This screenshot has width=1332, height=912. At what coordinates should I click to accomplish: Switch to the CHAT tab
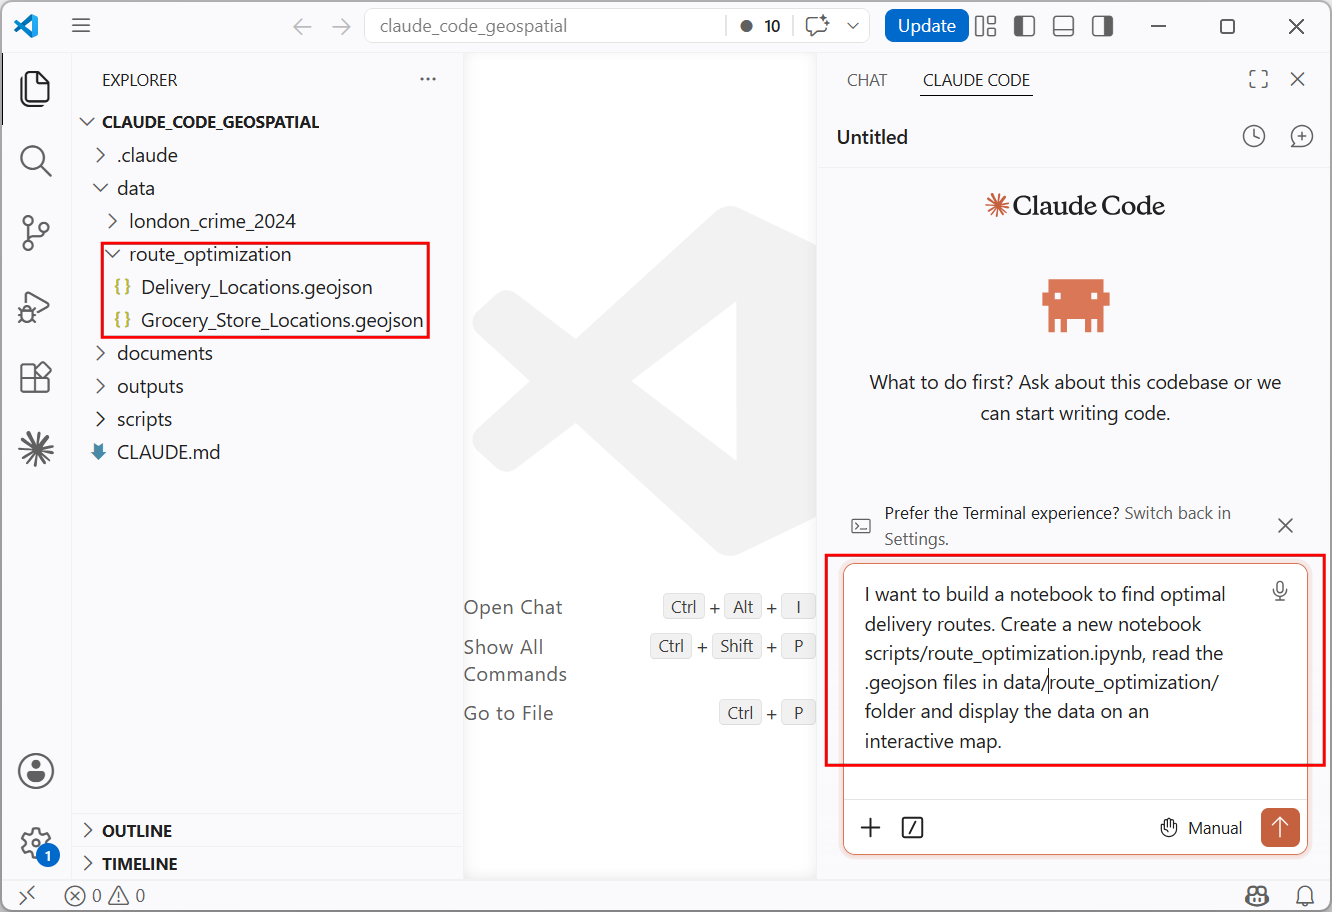coord(867,80)
